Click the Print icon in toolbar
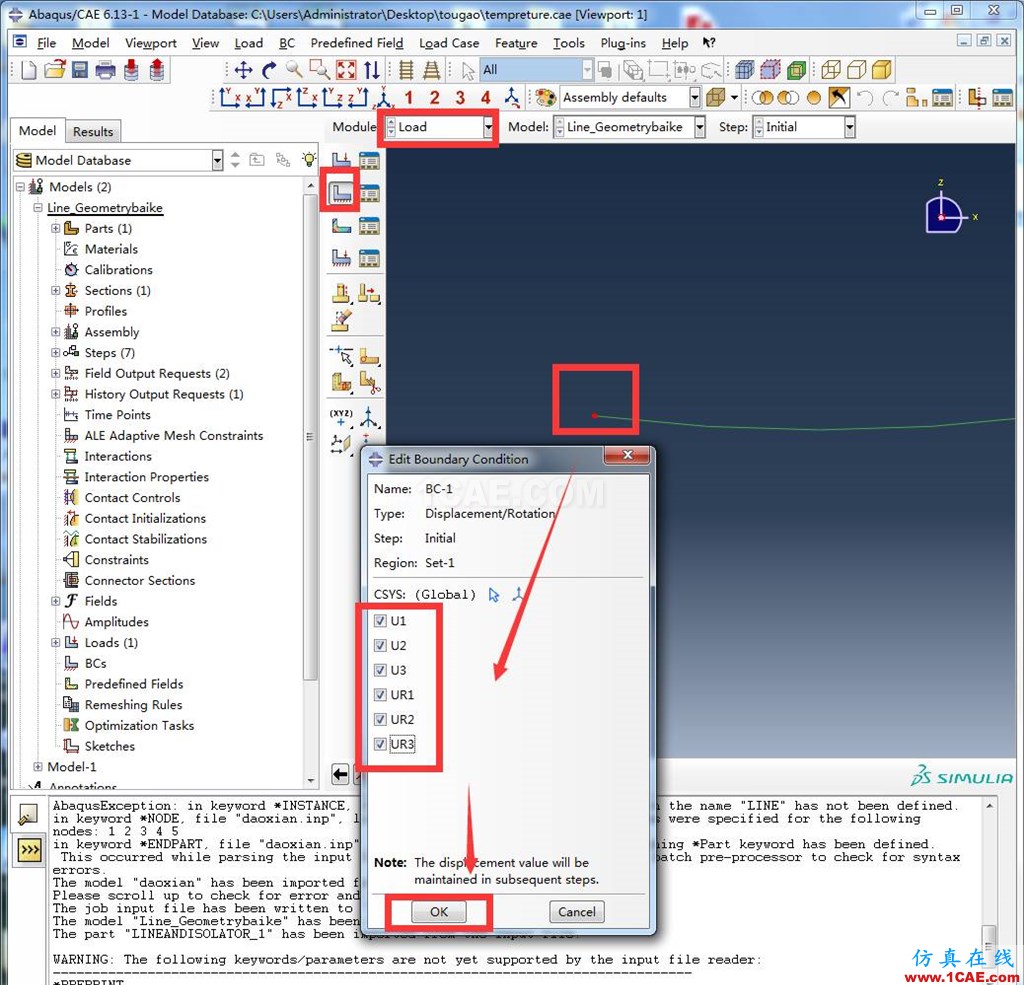1024x985 pixels. 105,70
